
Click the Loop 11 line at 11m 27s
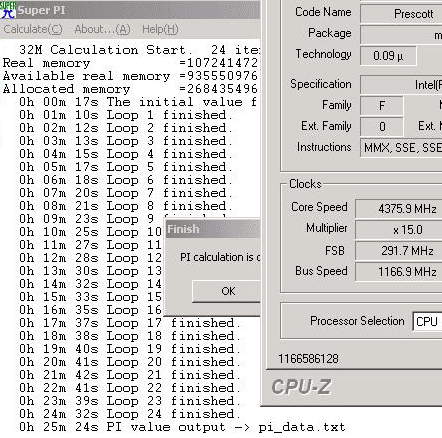point(91,245)
